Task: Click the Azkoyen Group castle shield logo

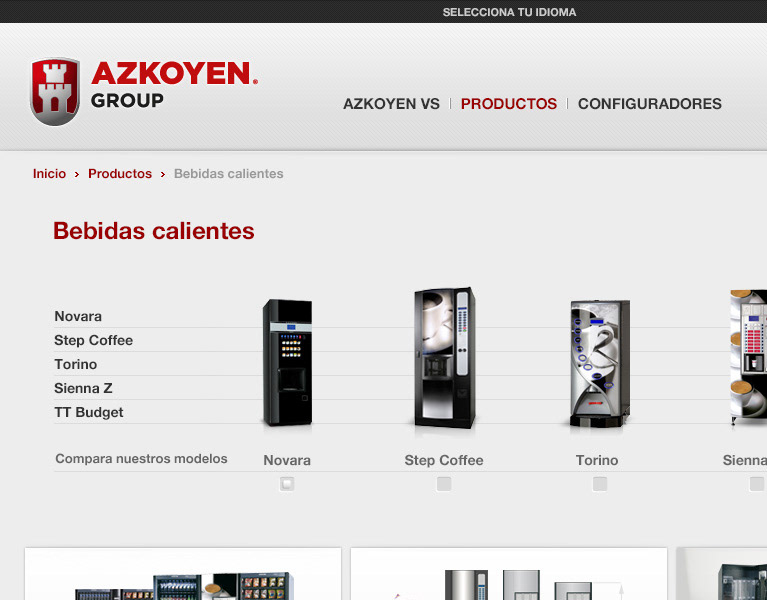Action: pyautogui.click(x=55, y=91)
